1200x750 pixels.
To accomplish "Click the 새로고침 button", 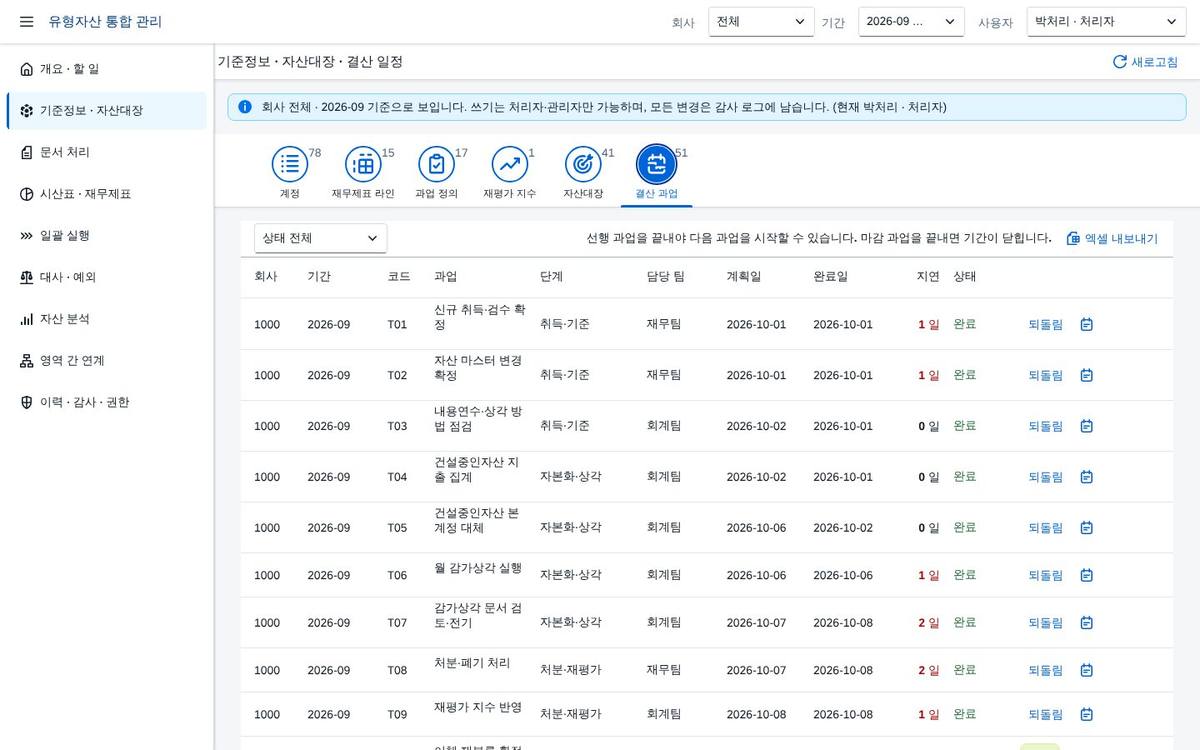I will click(x=1145, y=62).
